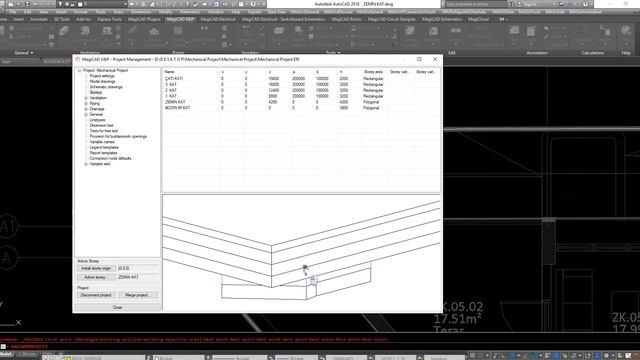This screenshot has width=640, height=360.
Task: Open MagiCAD Circuit Designer ribbon tab
Action: [x=391, y=19]
